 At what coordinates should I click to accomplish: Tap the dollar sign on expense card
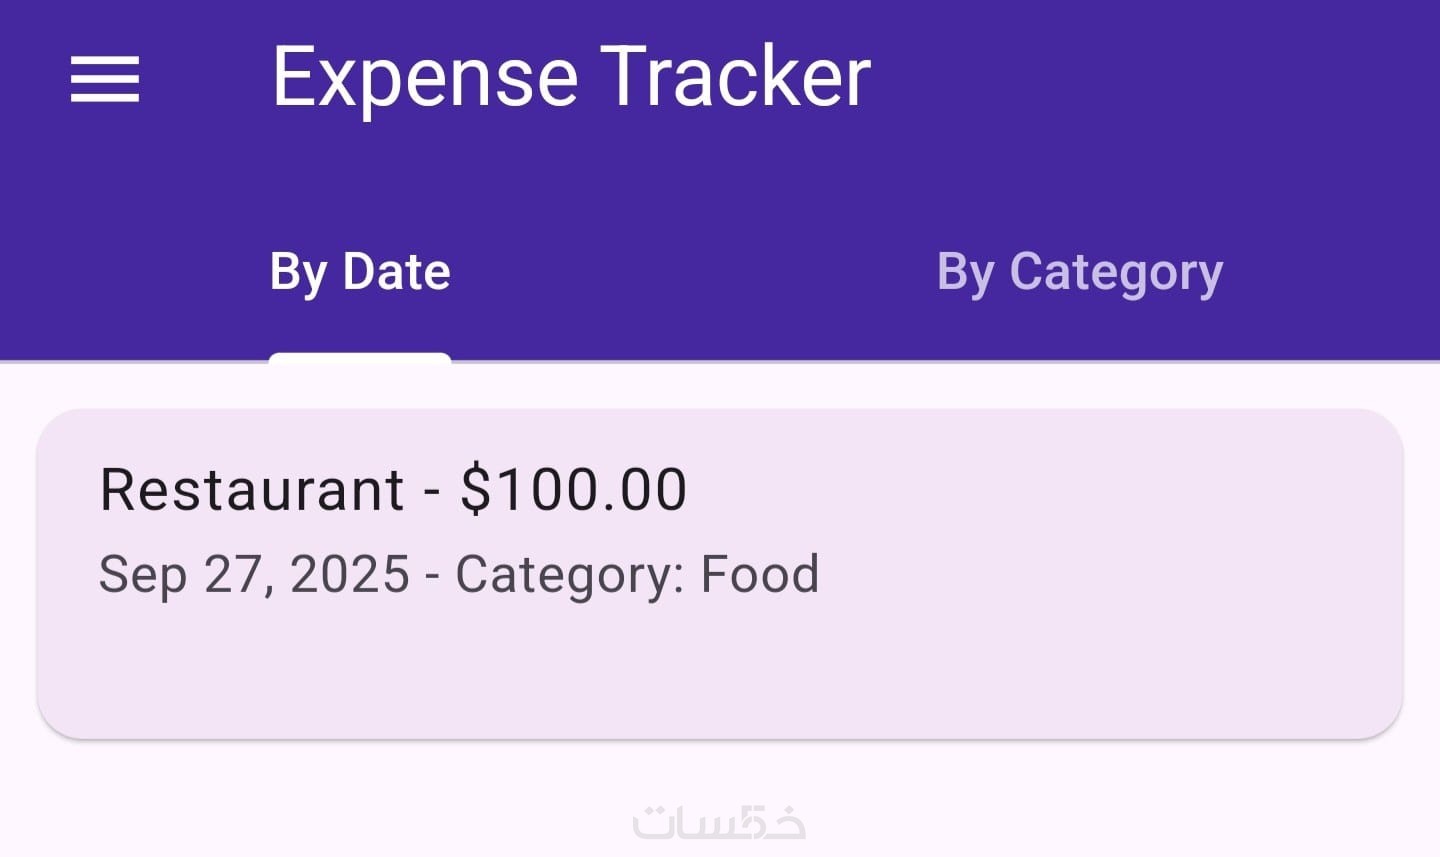(x=475, y=490)
